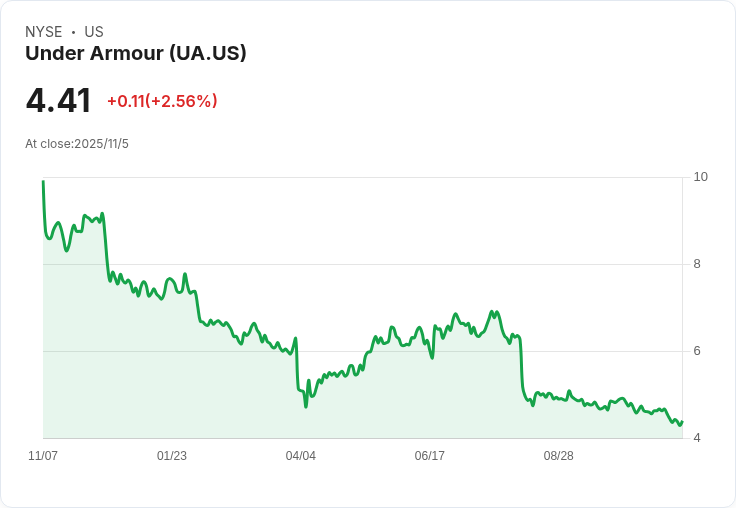The height and width of the screenshot is (508, 736).
Task: Click the sharp April low on the chart line
Action: (x=305, y=406)
